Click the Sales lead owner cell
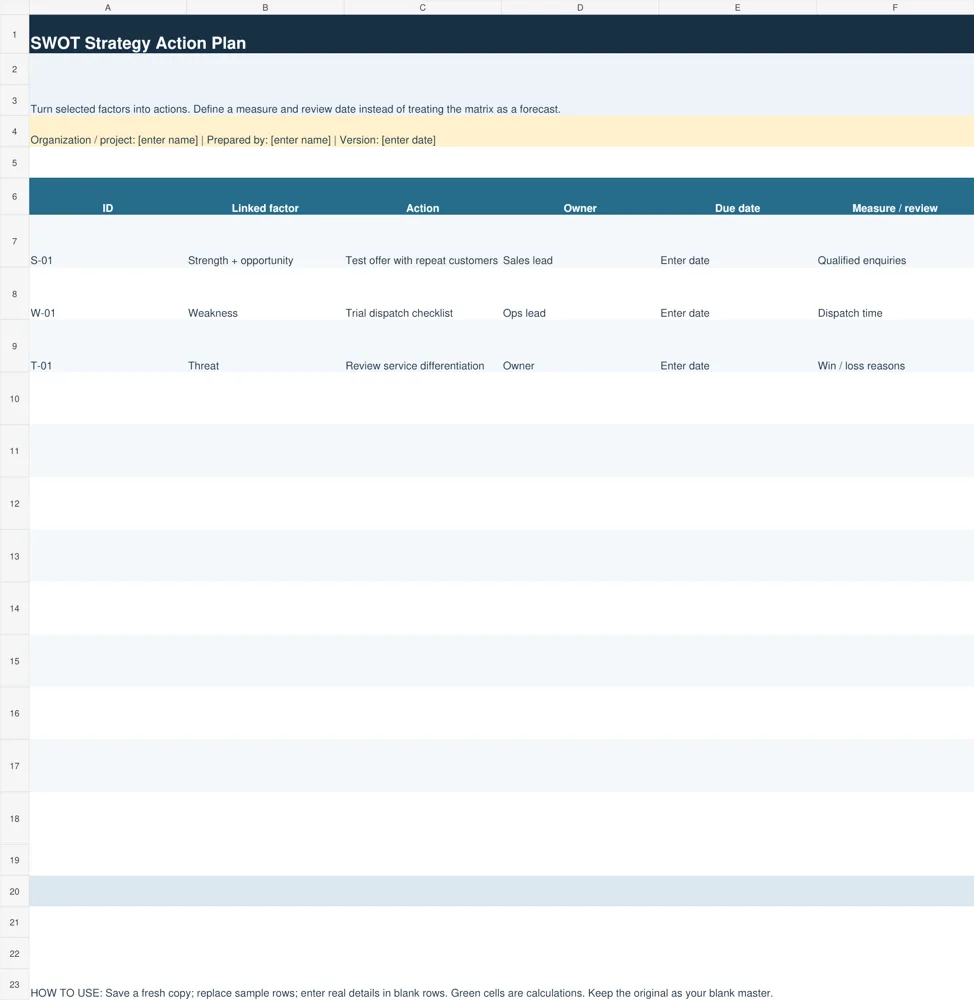974x1000 pixels. click(580, 241)
